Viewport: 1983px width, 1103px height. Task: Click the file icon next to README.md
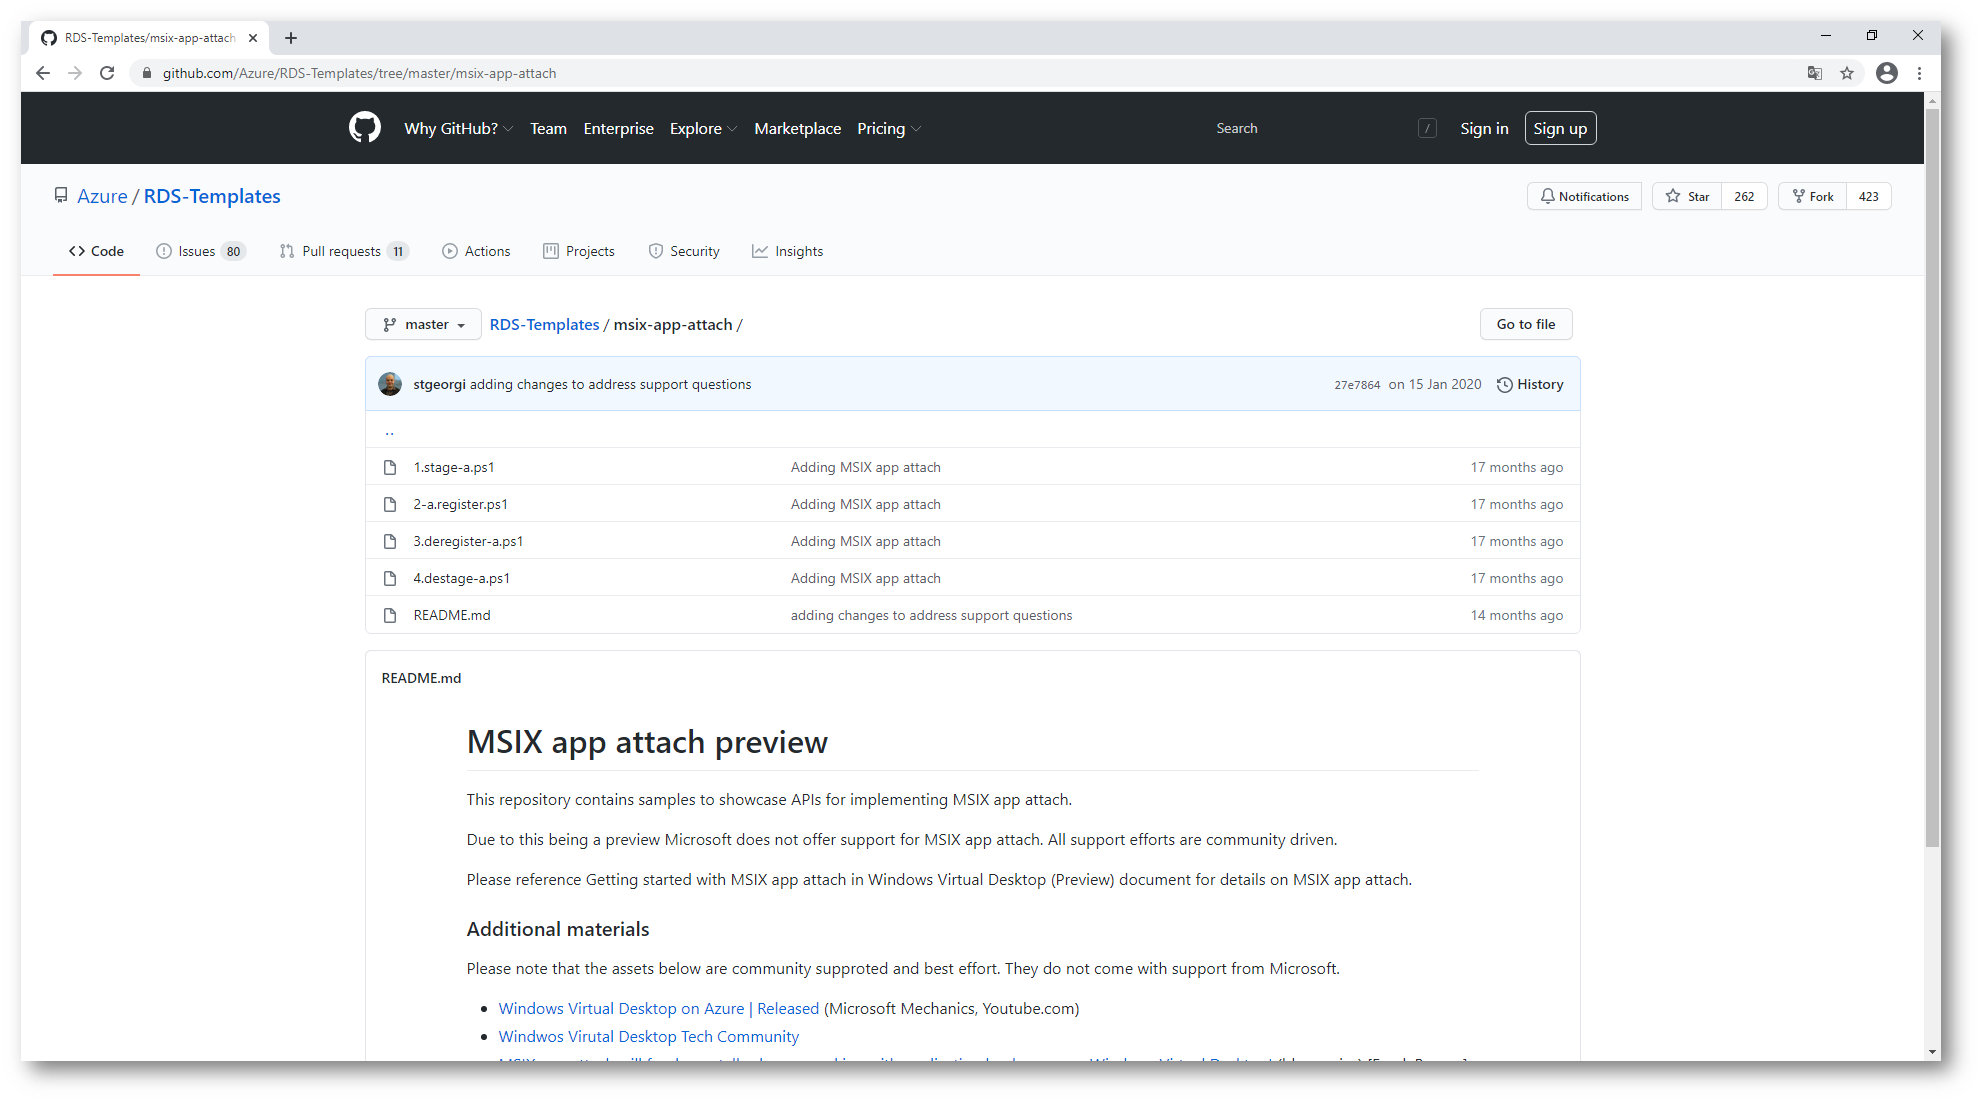(390, 615)
